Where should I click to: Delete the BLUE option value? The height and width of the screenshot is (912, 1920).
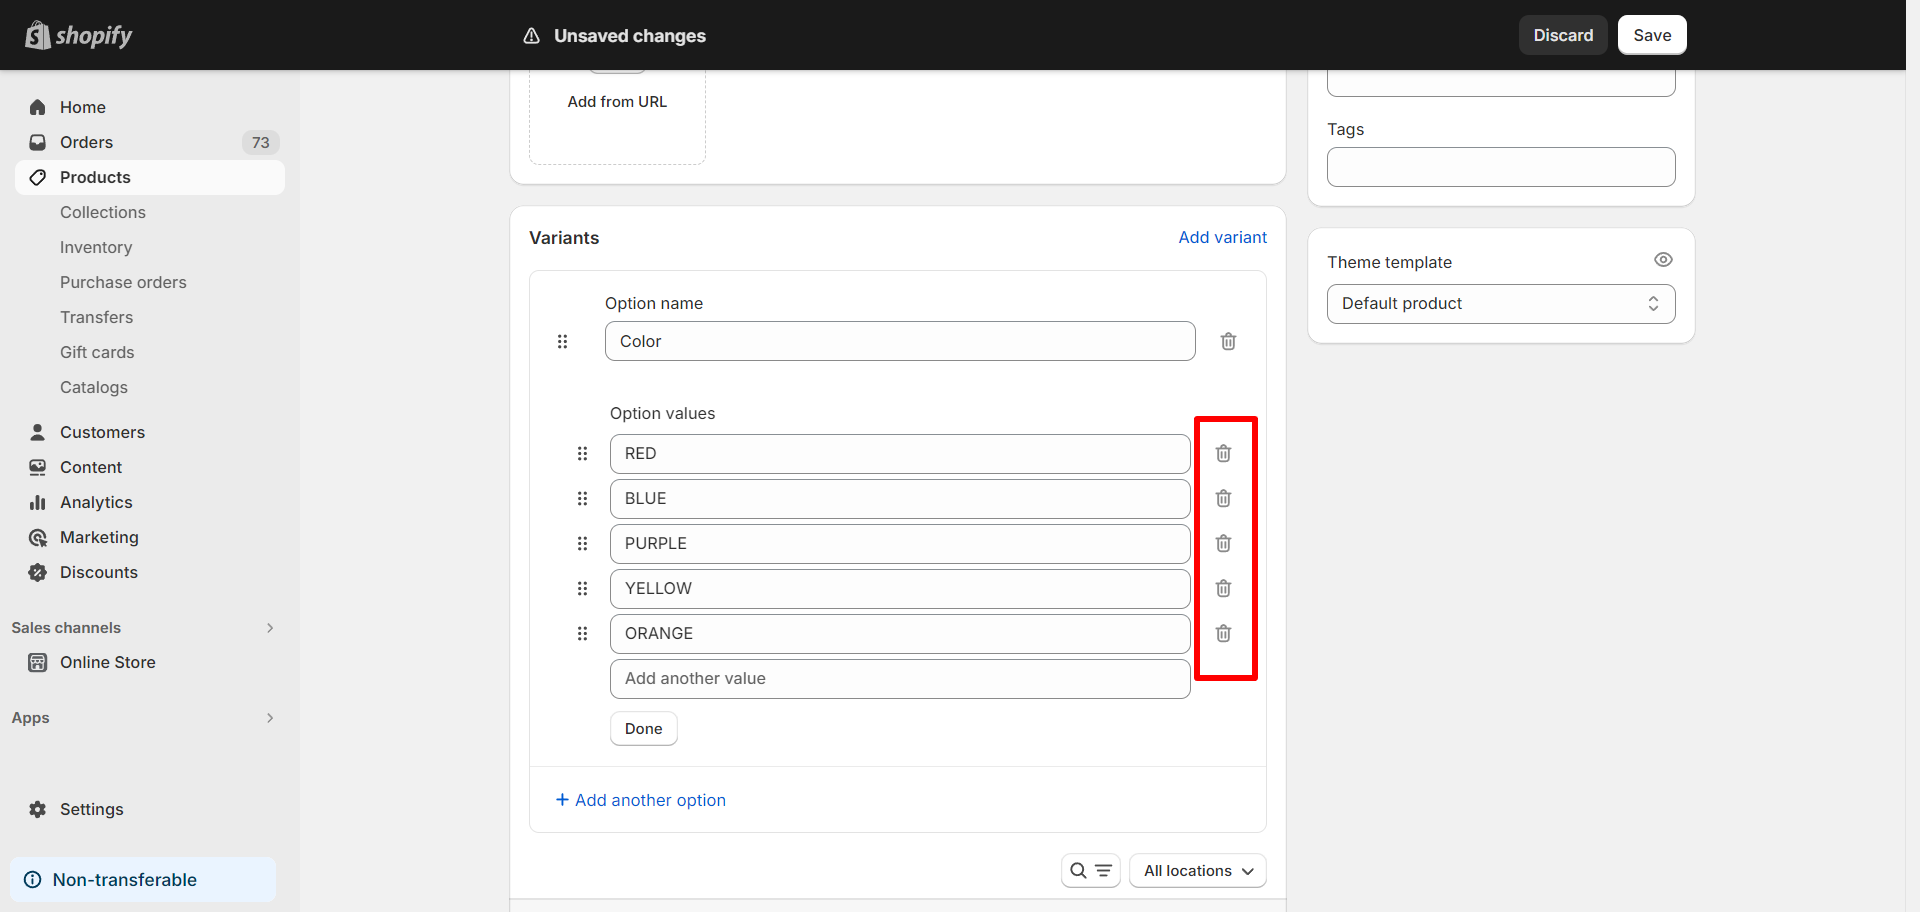coord(1223,499)
